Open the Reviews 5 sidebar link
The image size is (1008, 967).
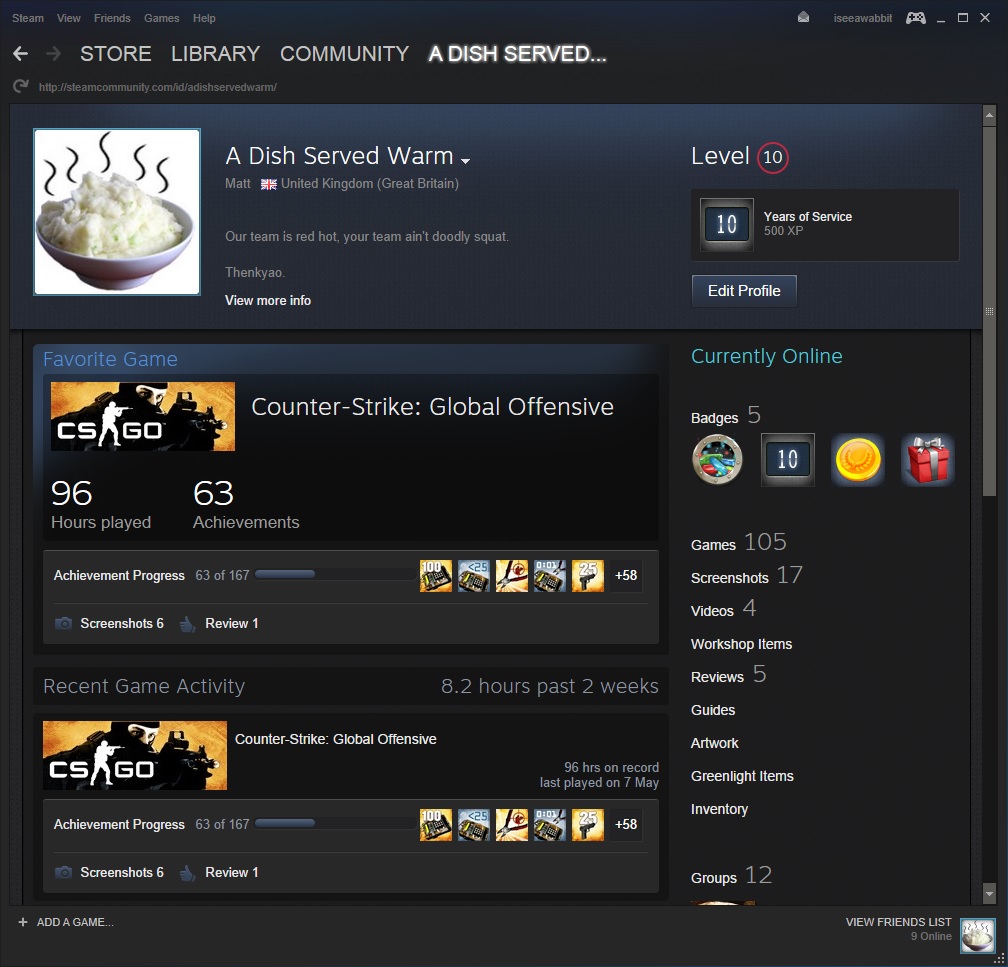[729, 676]
